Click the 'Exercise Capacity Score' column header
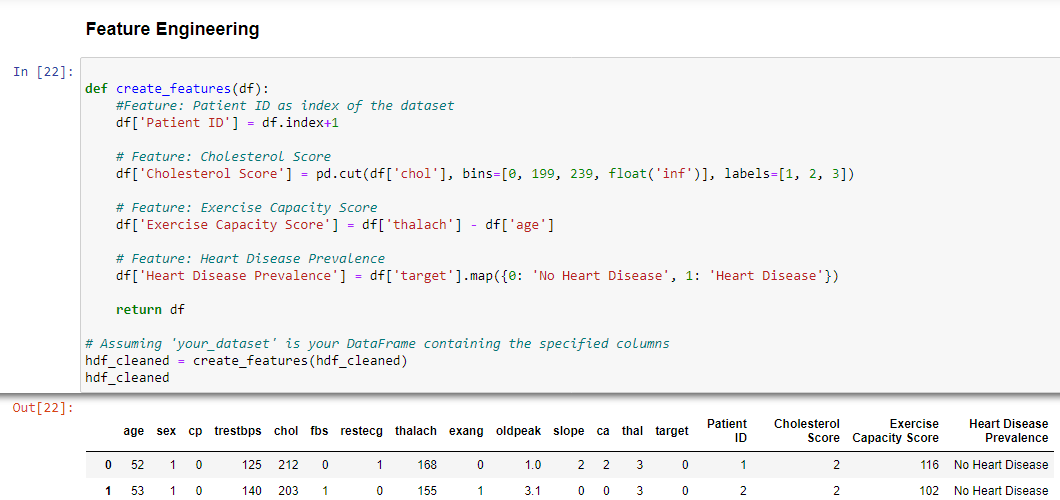Screen dimensions: 1060x500 tap(896, 430)
